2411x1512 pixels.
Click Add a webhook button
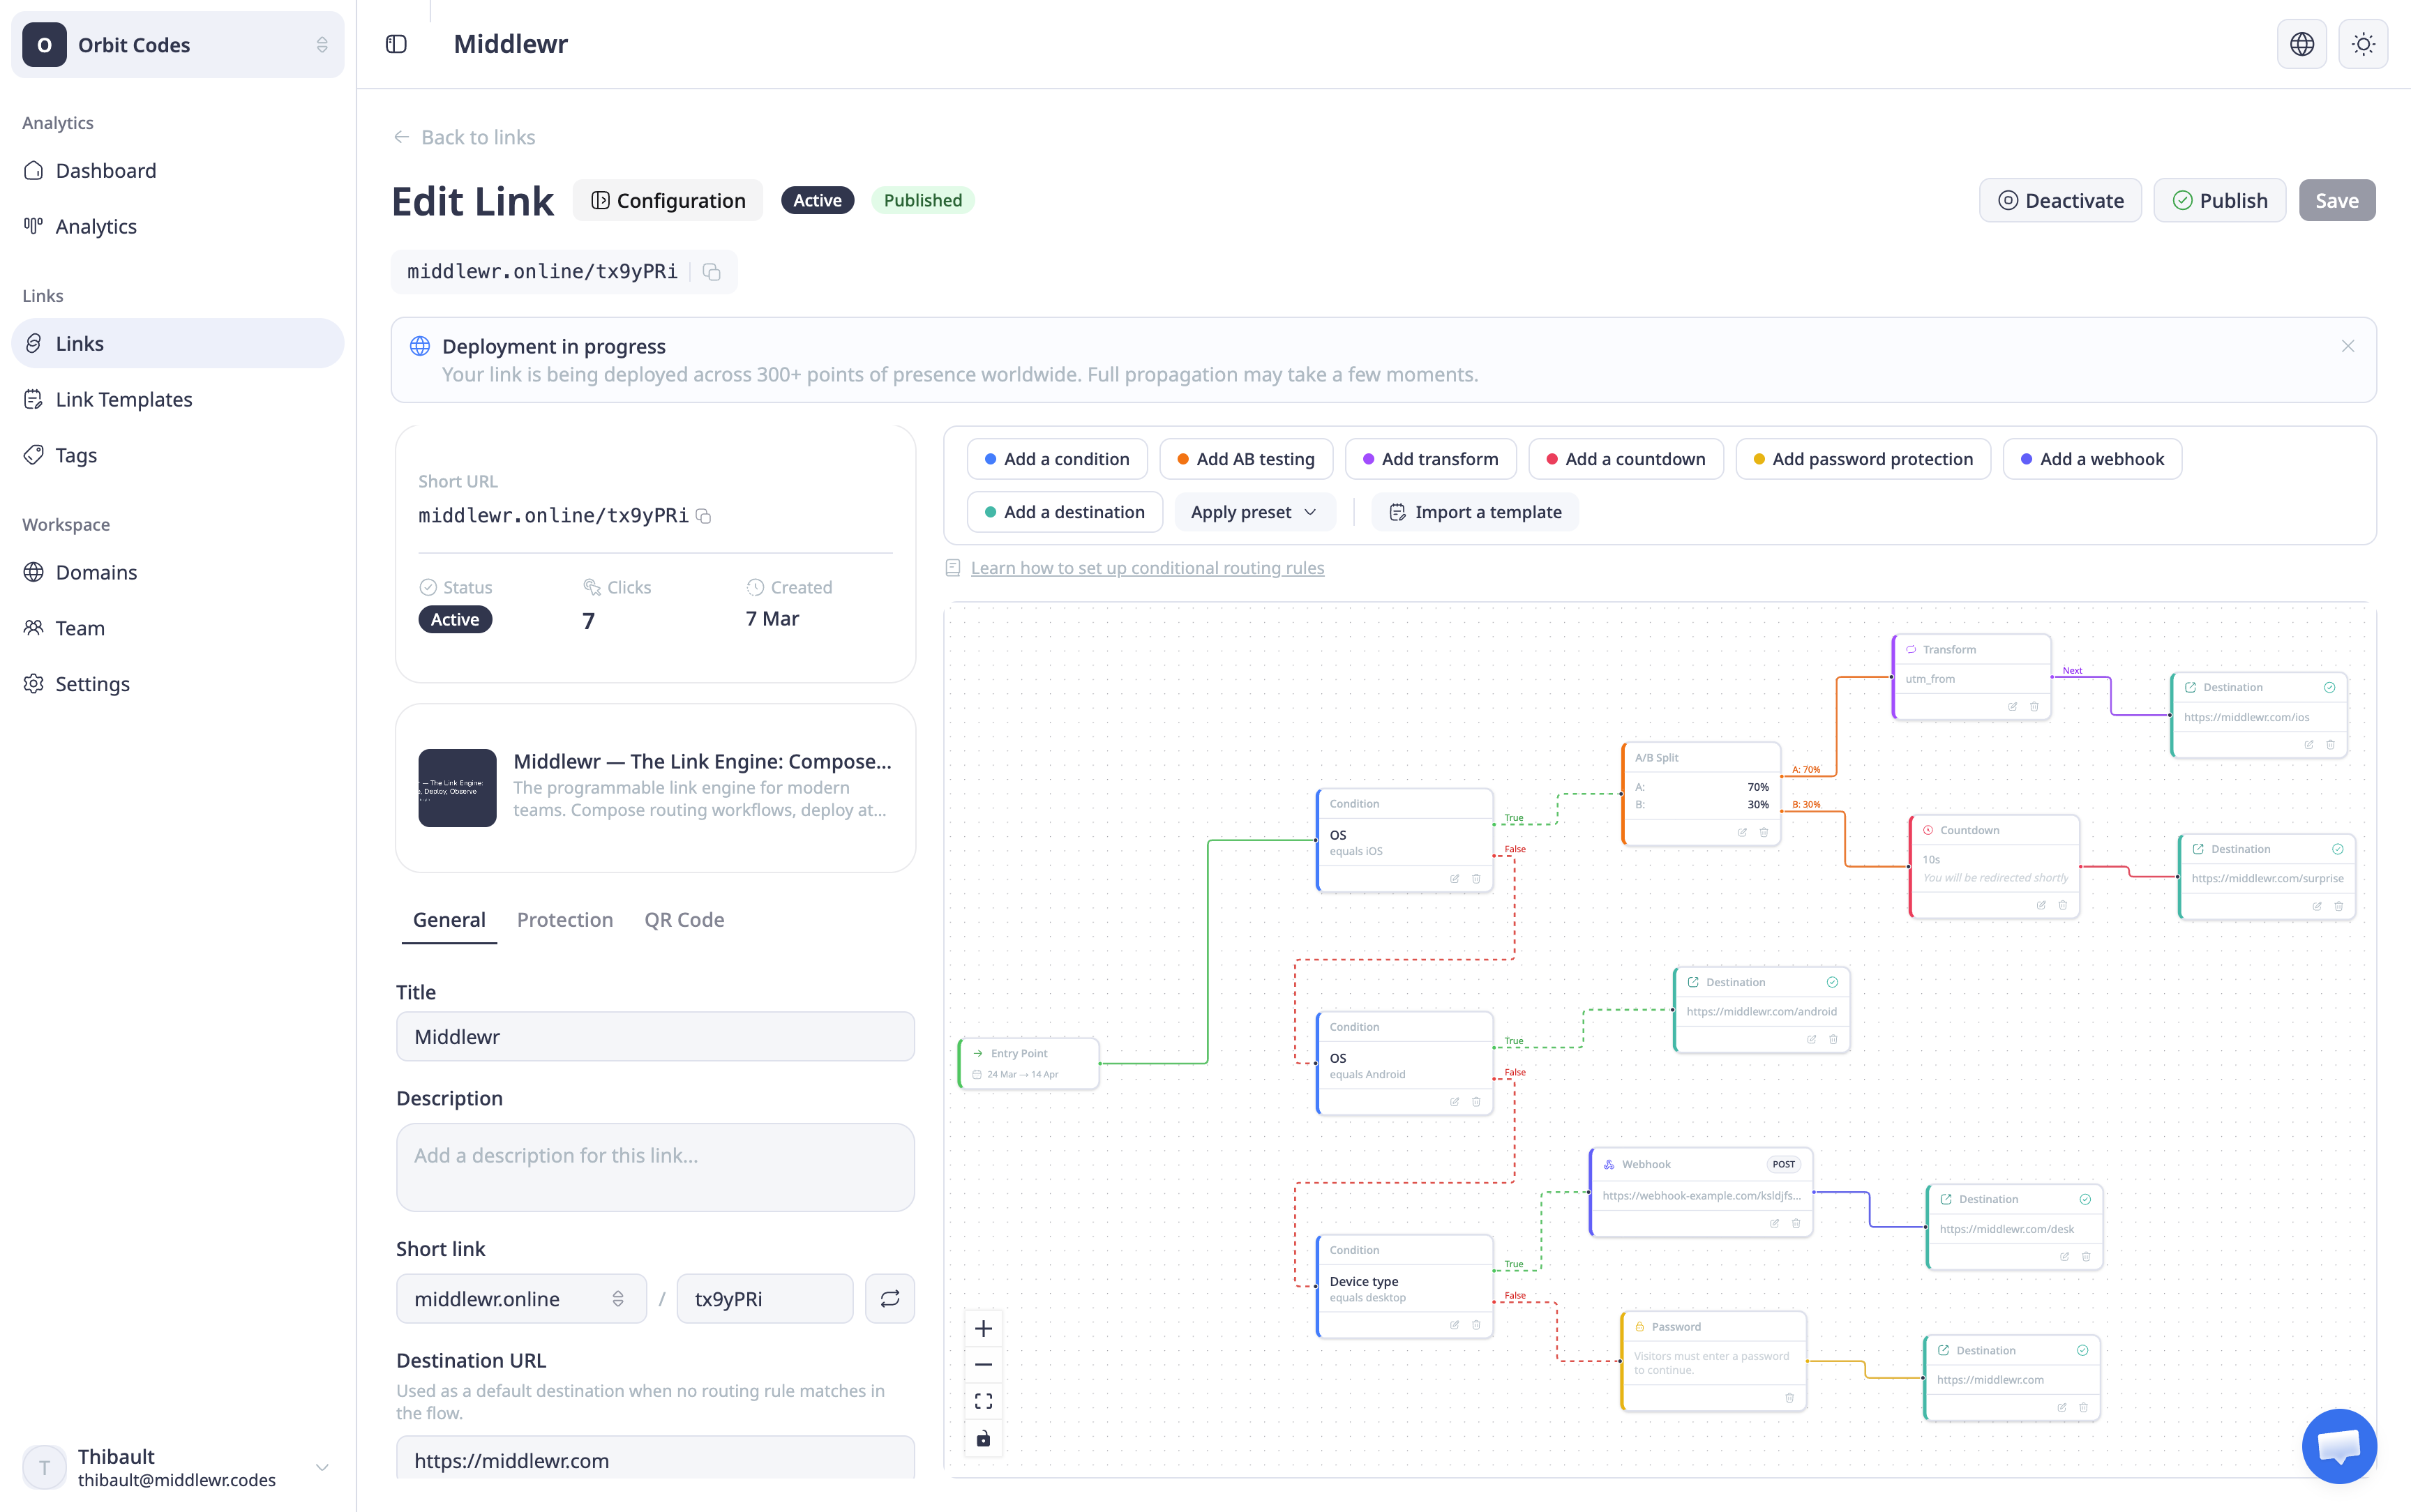tap(2091, 459)
